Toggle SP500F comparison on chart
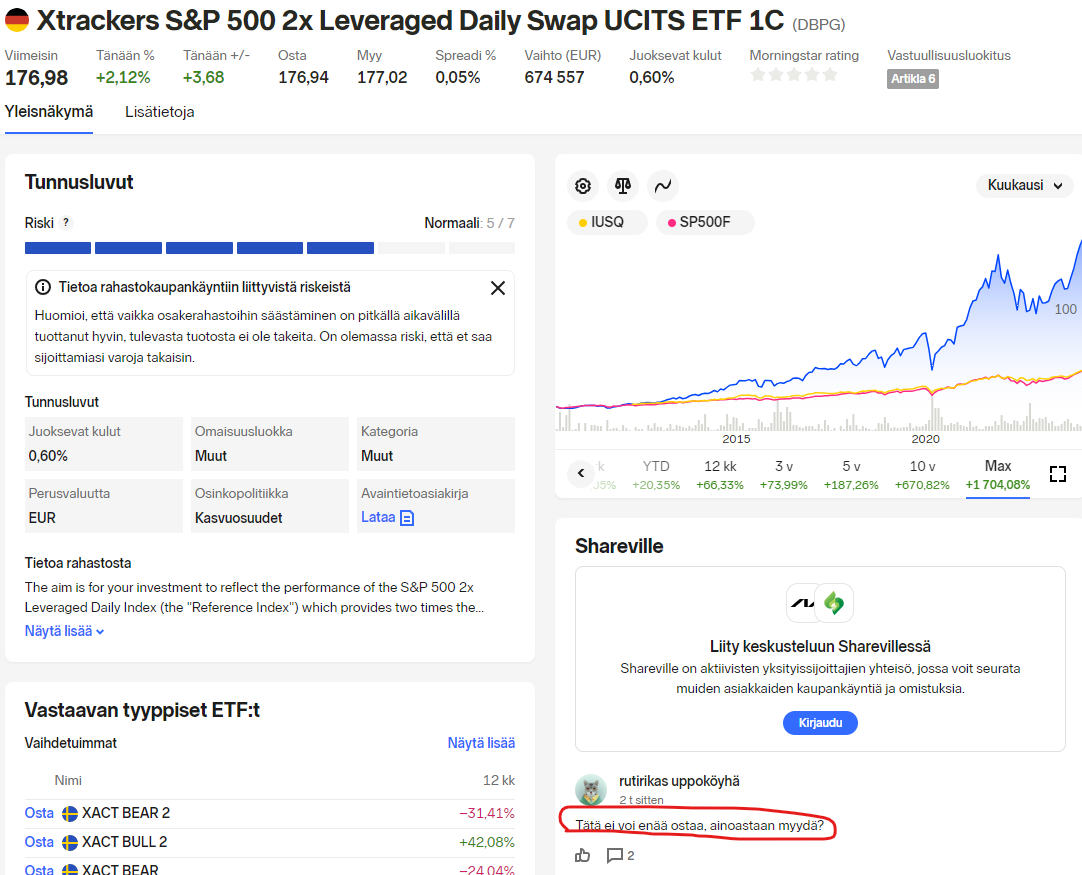Screen dimensions: 1082x875 click(704, 222)
